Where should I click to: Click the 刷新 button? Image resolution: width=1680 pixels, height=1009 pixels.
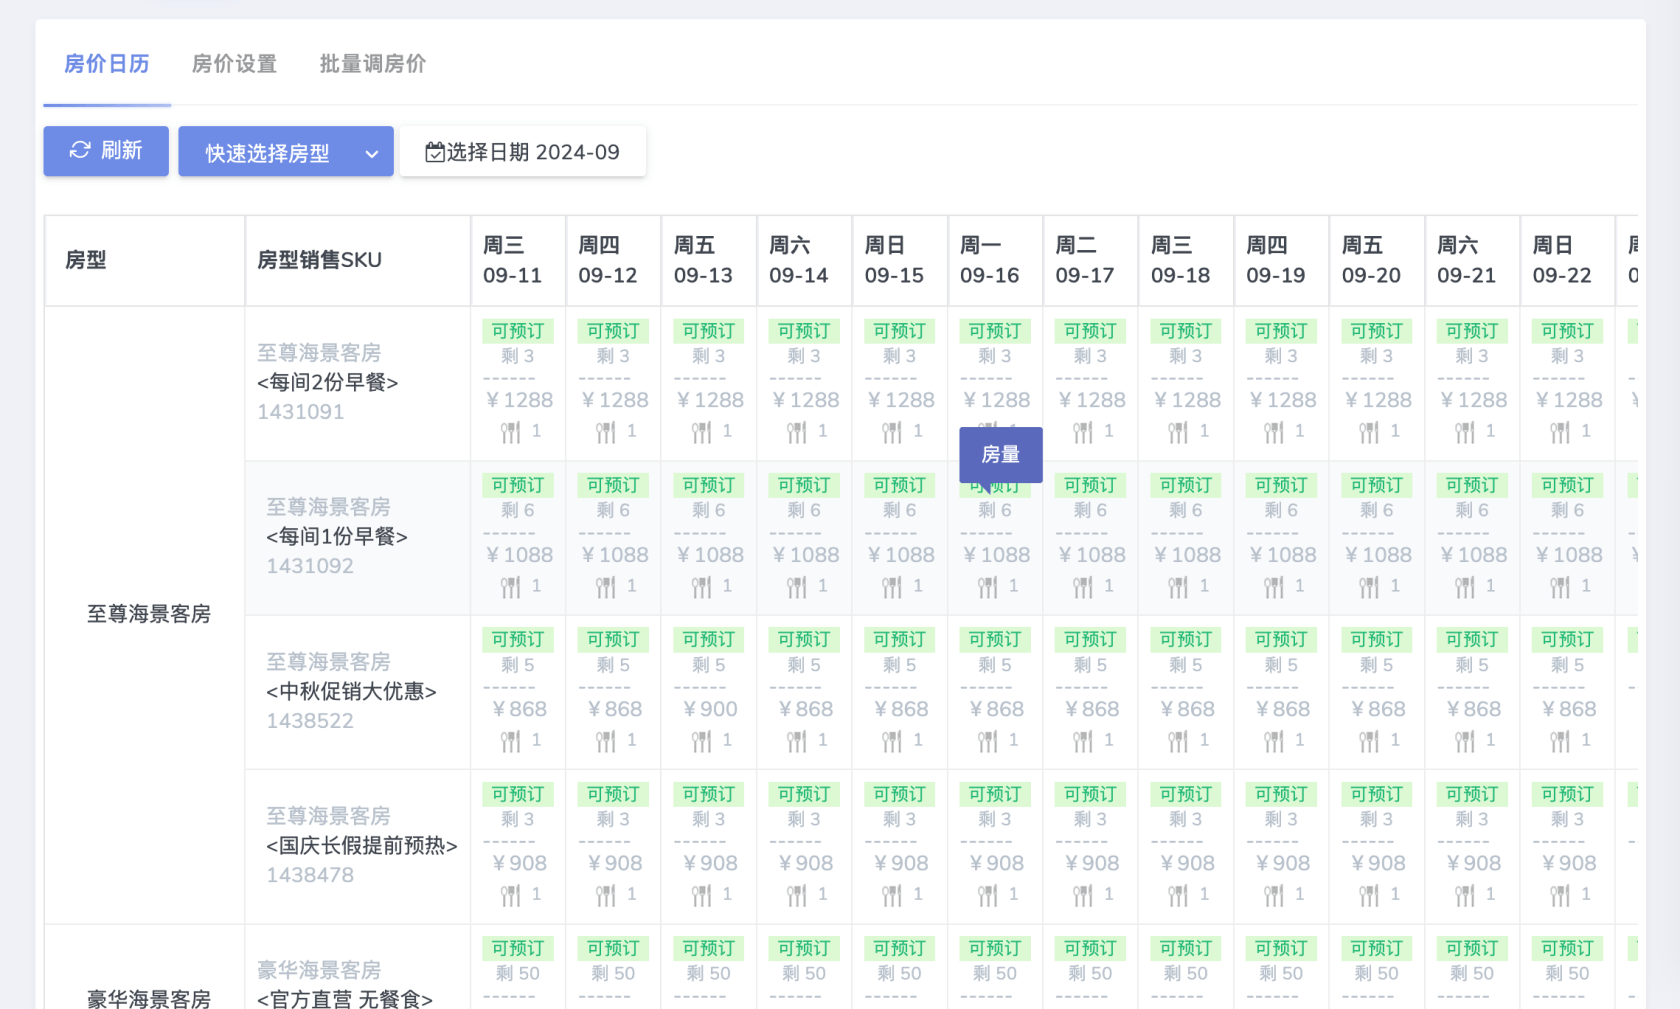(106, 150)
